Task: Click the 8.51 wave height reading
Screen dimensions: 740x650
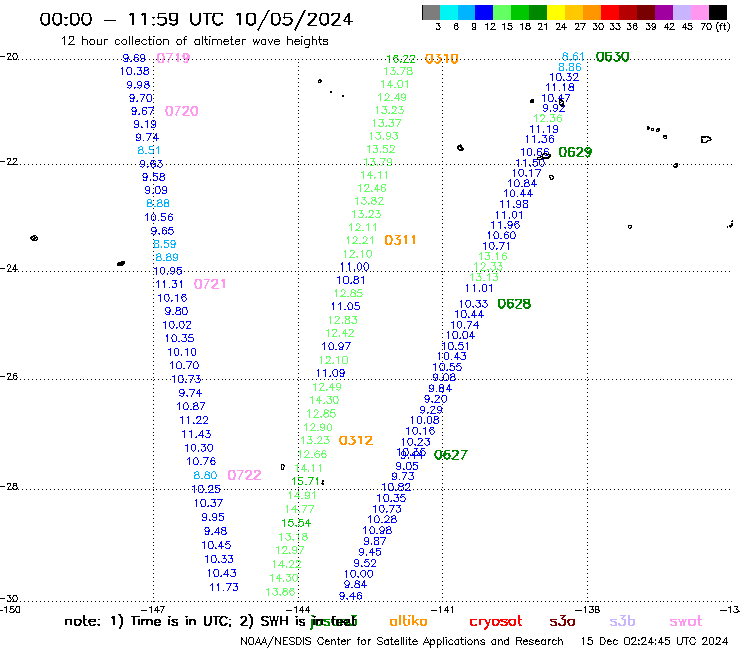Action: [149, 150]
